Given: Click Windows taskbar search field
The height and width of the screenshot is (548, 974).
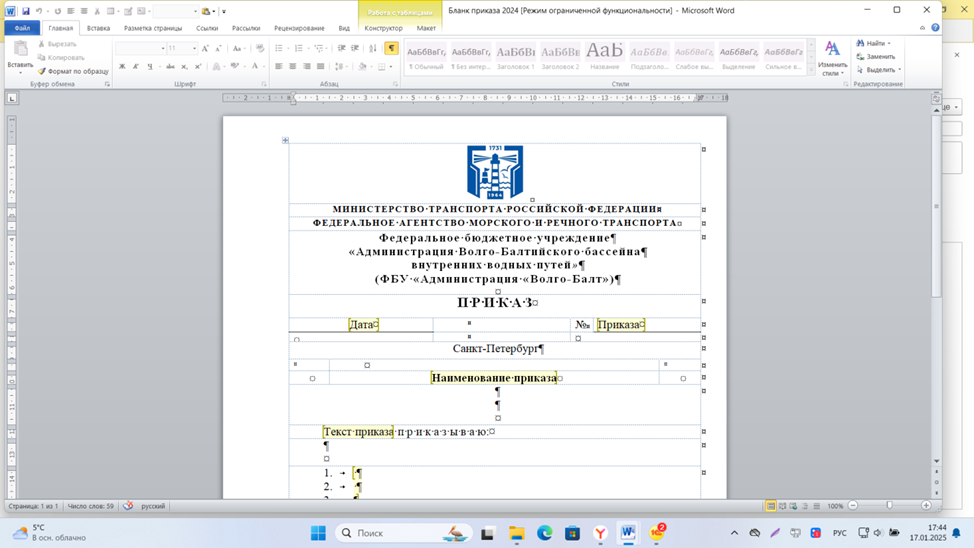Looking at the screenshot, I should click(404, 533).
